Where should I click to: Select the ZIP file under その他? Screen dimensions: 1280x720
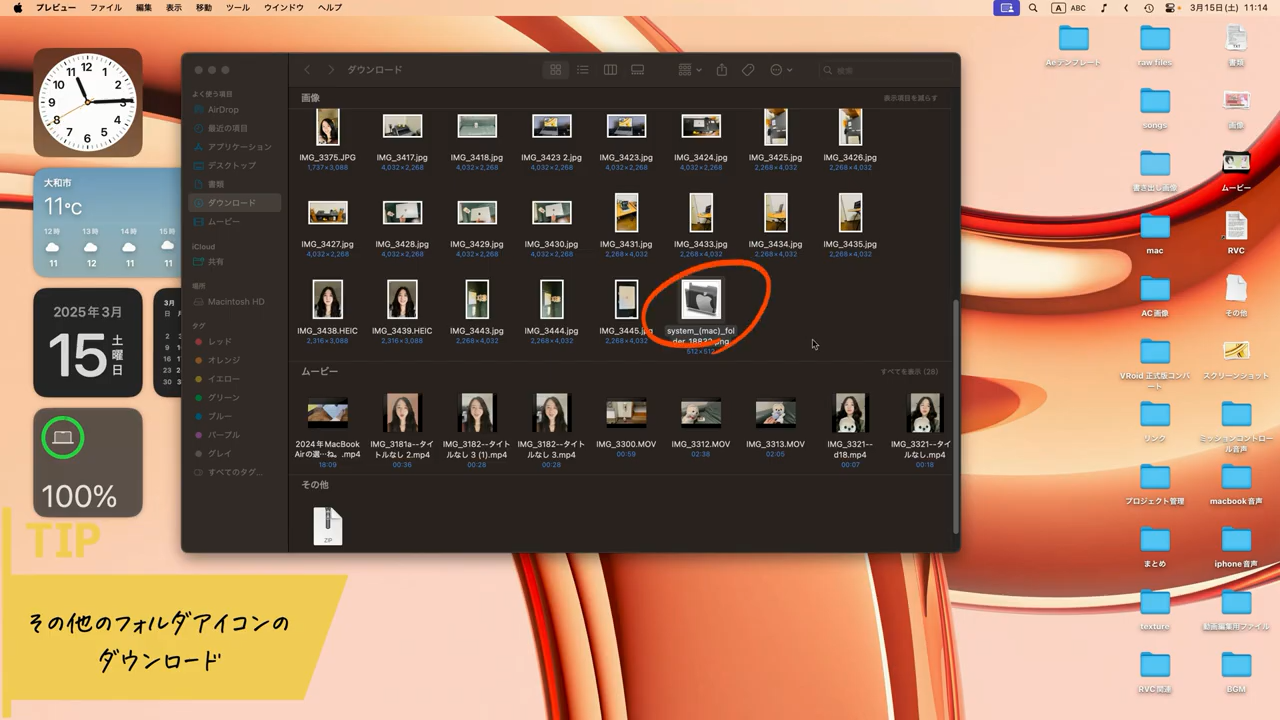328,526
